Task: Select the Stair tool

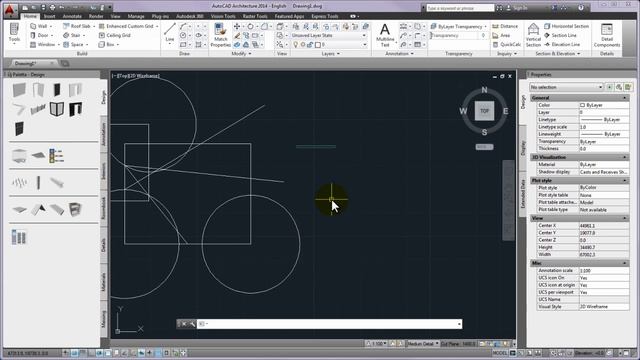Action: coord(72,36)
